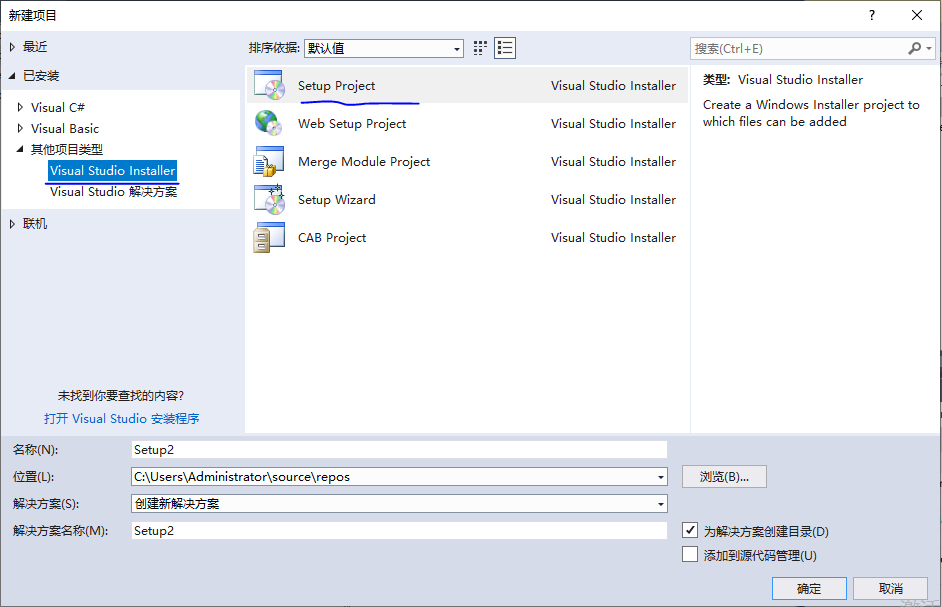This screenshot has width=942, height=607.
Task: Click the 打开 Visual Studio 安装程序 link
Action: click(122, 418)
